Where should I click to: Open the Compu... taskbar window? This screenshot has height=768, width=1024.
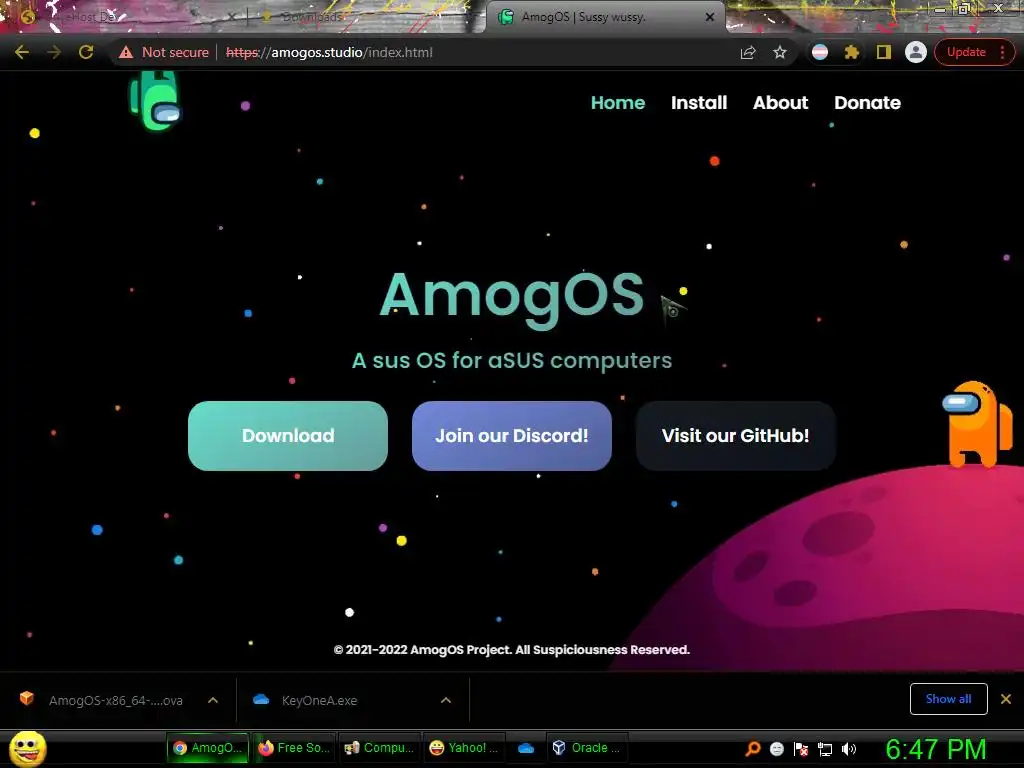pos(379,748)
